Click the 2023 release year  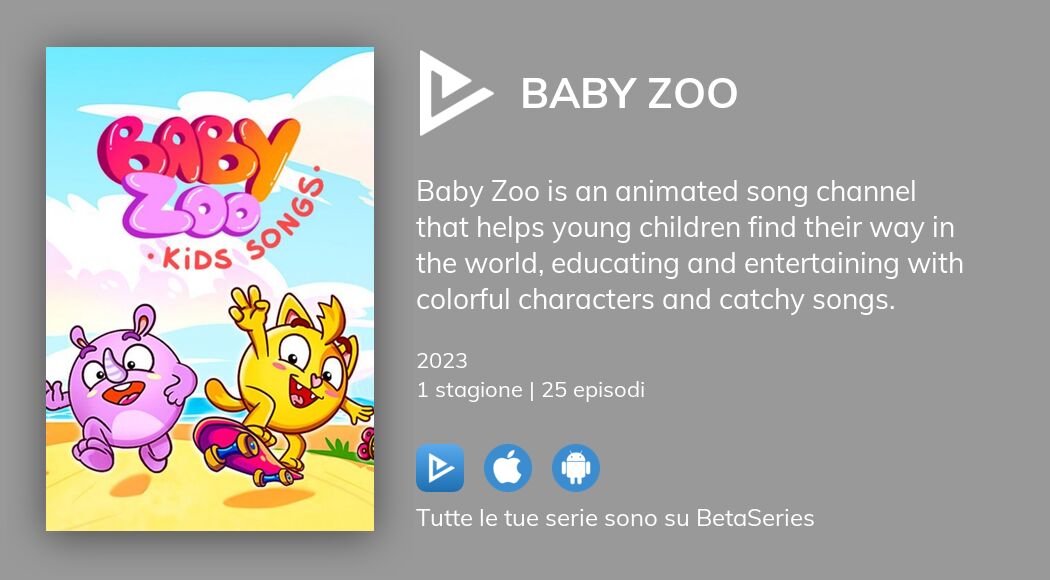click(441, 361)
